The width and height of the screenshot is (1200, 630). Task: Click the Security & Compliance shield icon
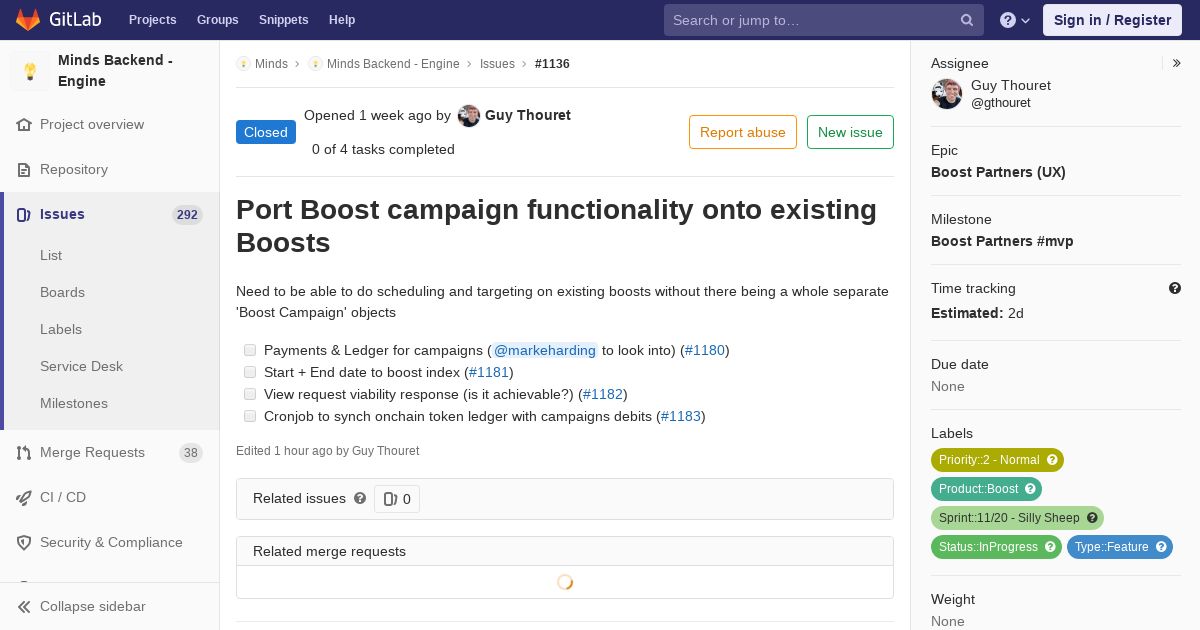coord(24,543)
